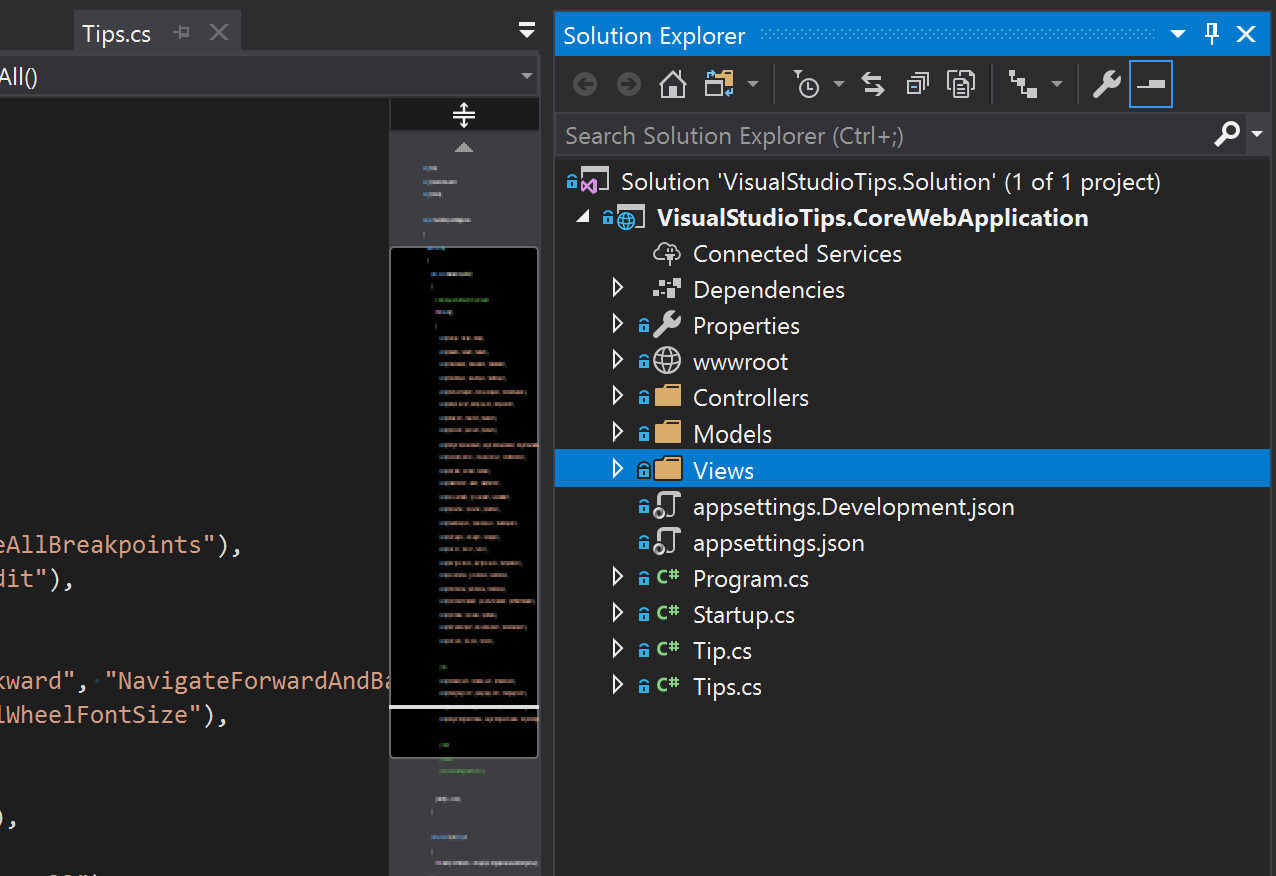Collapse the VisualStudioTips.CoreWebApplication project
Screen dimensions: 1276x876
[583, 217]
